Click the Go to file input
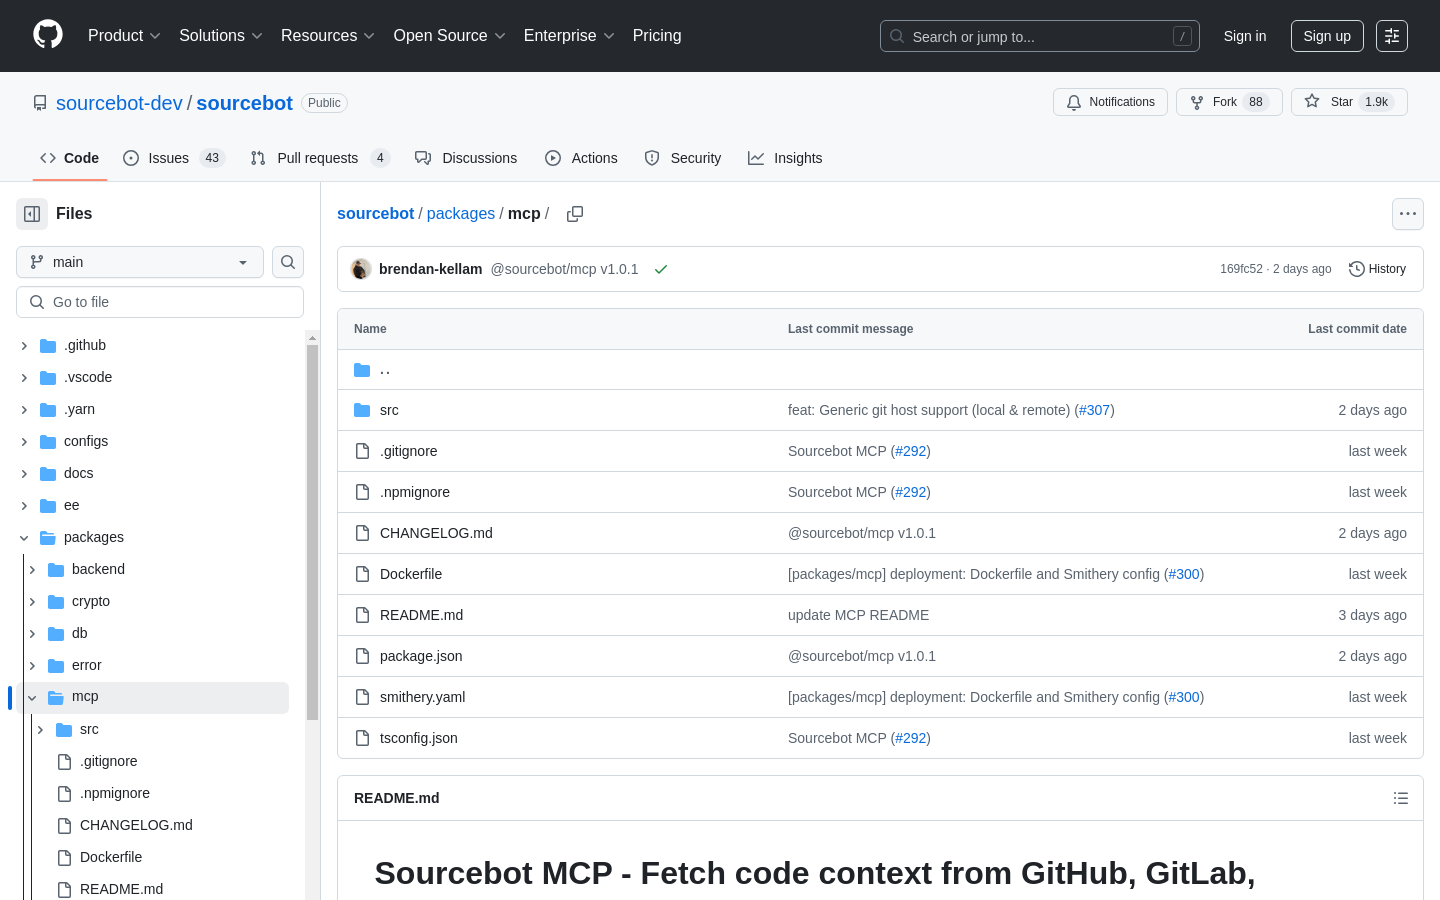The image size is (1440, 900). [160, 302]
